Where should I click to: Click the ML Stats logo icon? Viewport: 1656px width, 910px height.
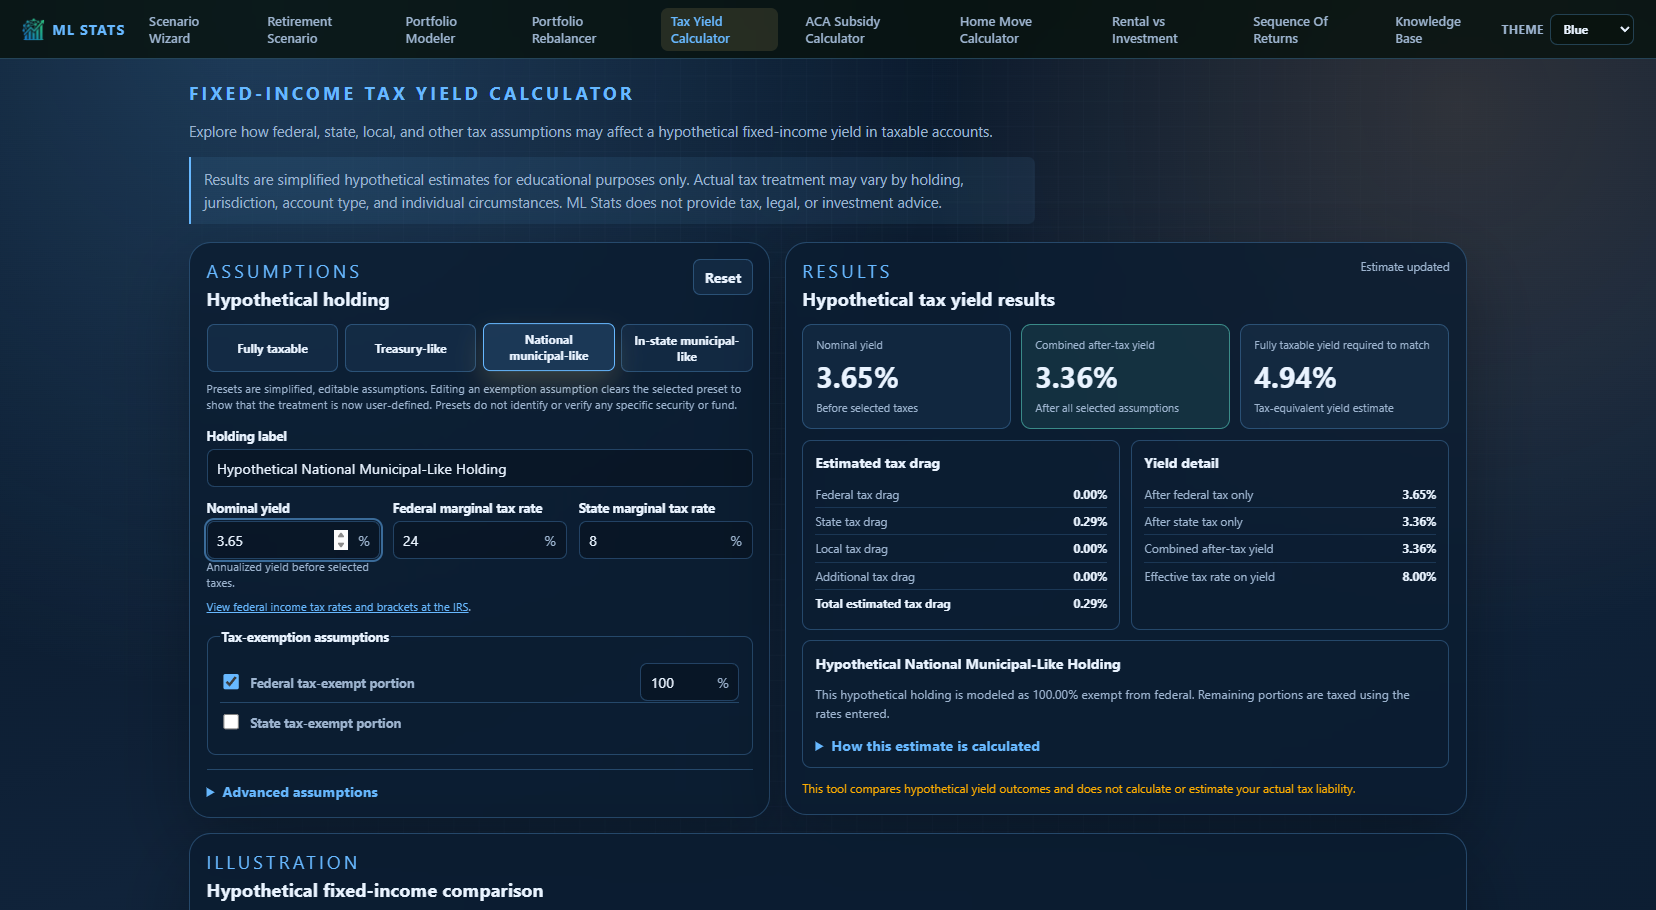[33, 29]
